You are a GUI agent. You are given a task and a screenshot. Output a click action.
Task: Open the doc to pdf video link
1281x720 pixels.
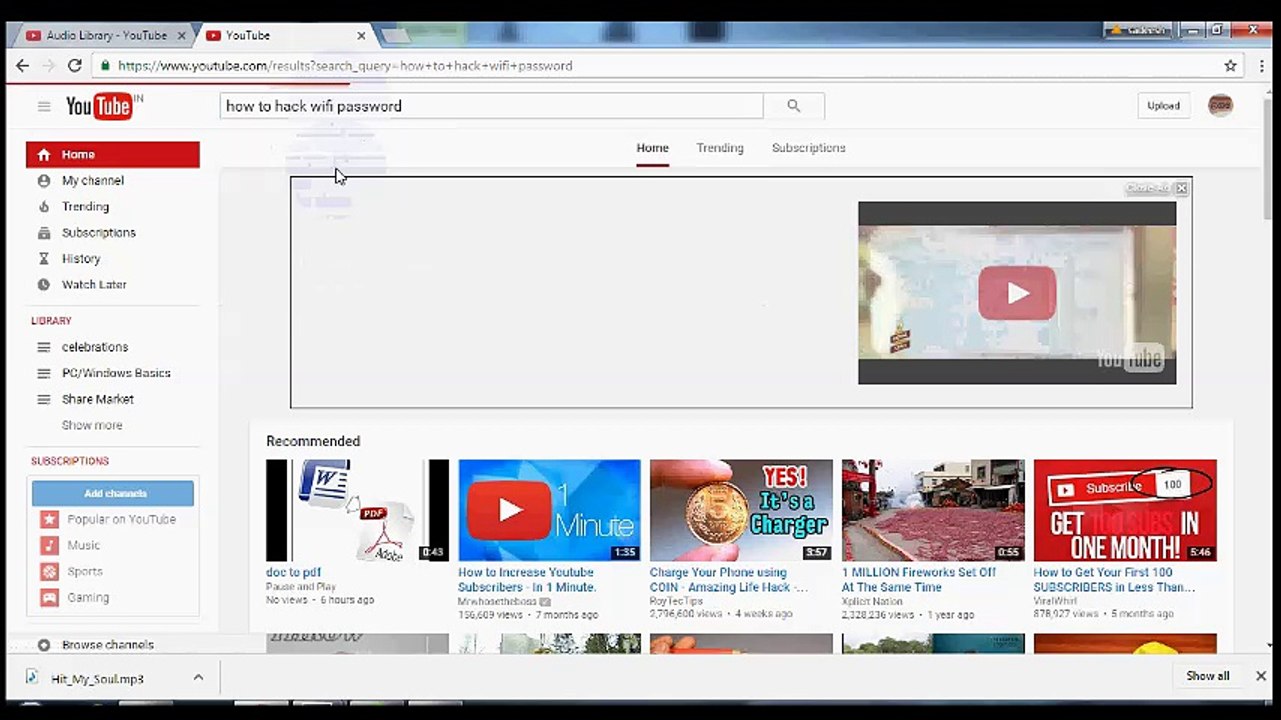tap(293, 573)
